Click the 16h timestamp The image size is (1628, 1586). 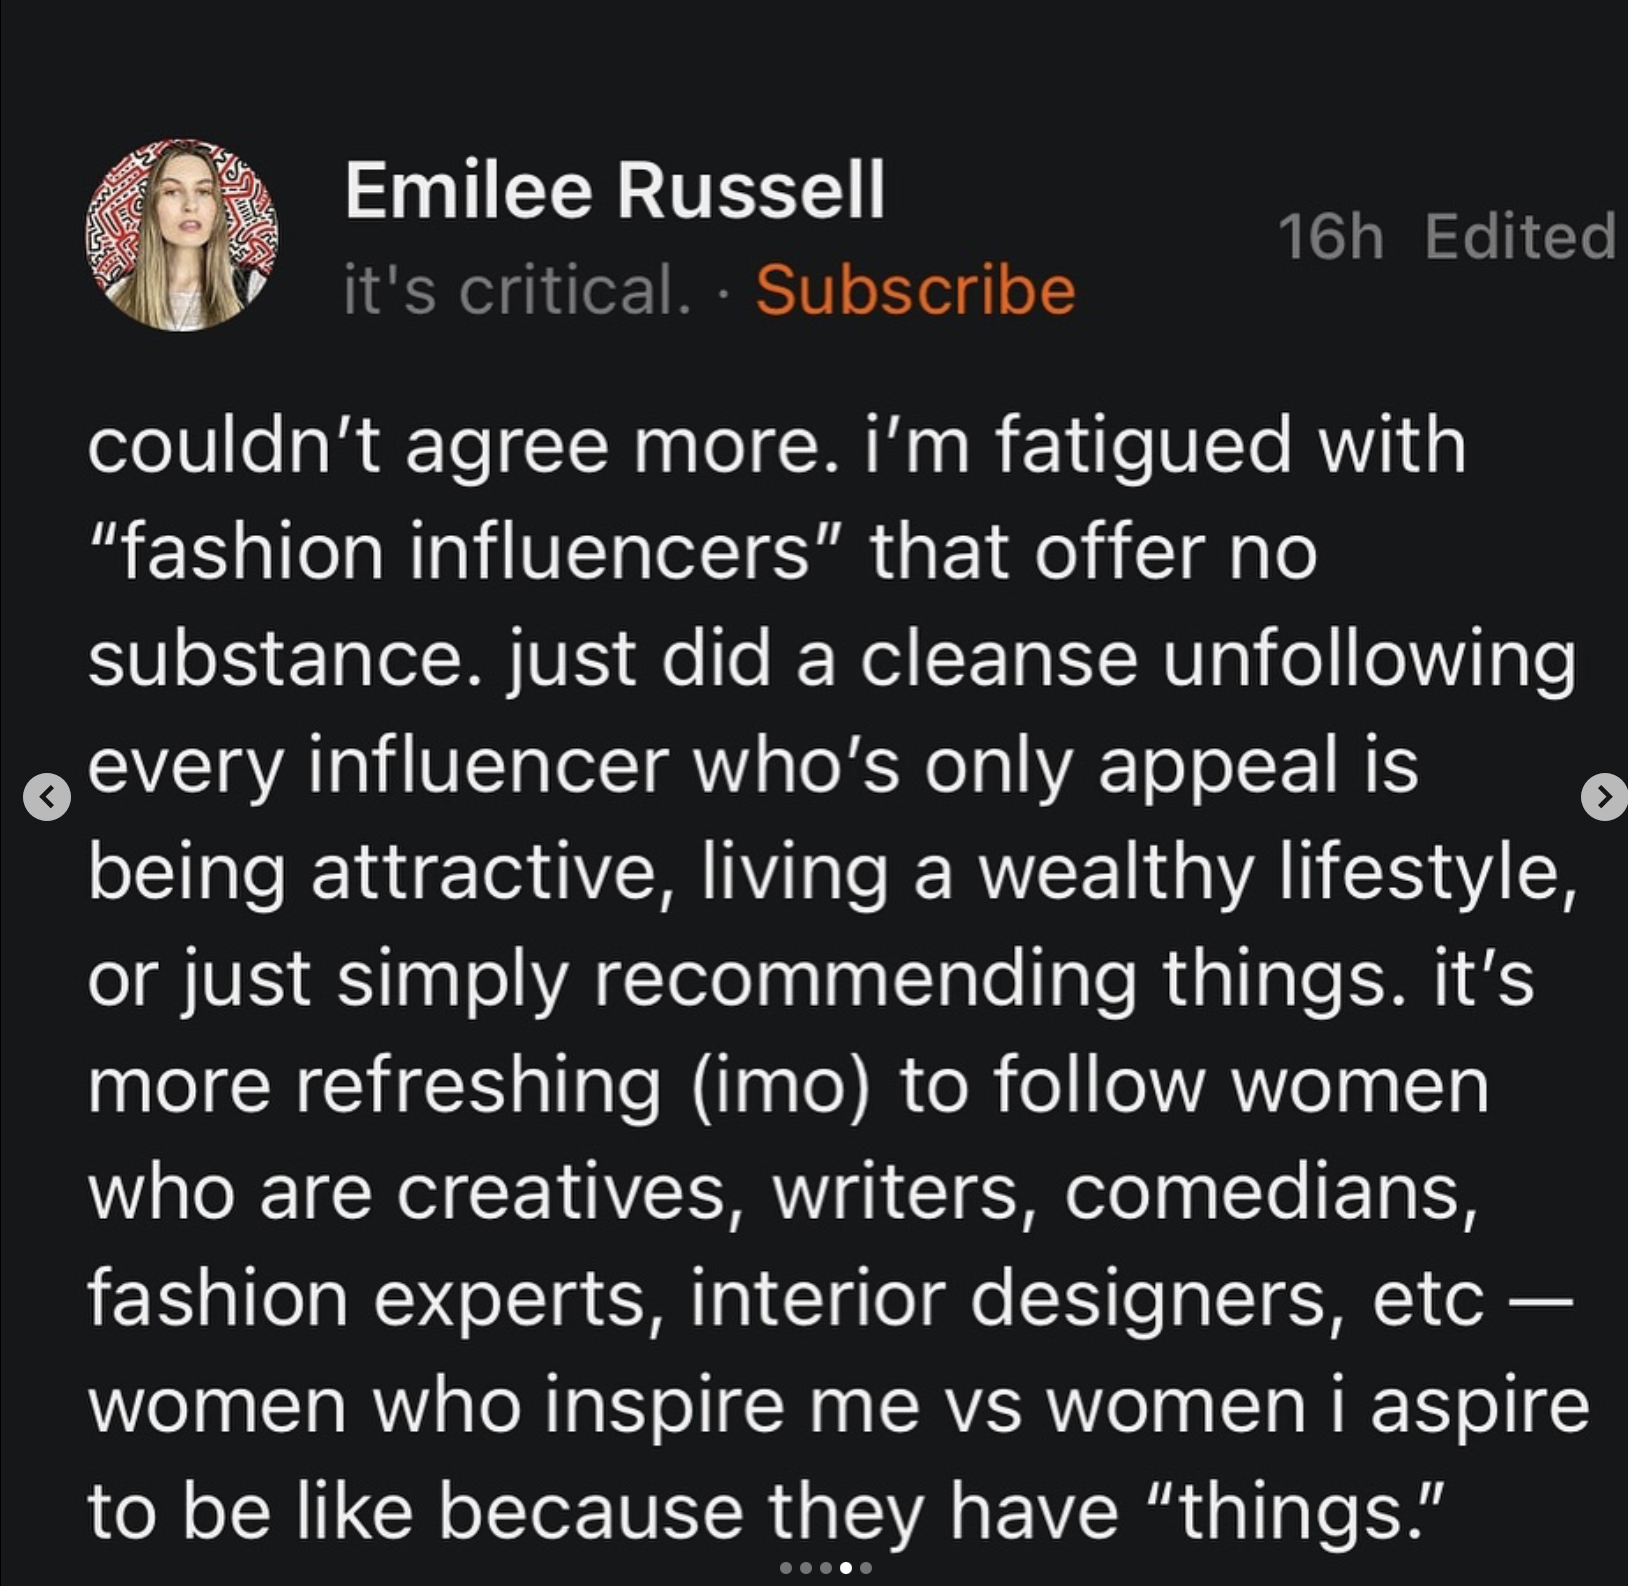(x=1330, y=237)
